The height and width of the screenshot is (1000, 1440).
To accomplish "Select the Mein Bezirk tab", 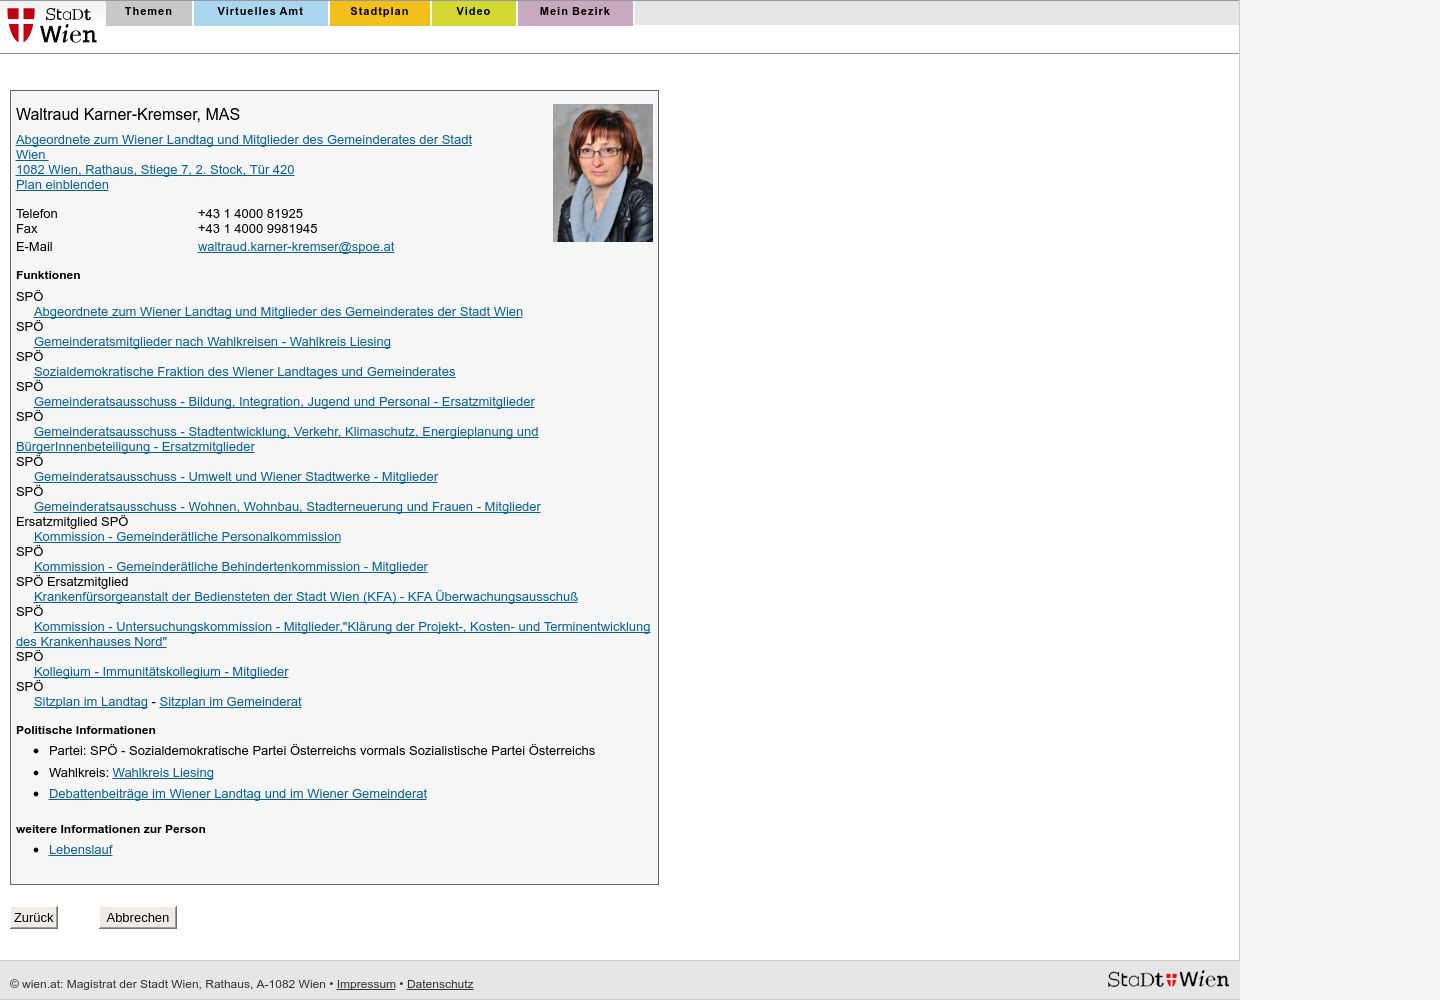I will coord(575,12).
